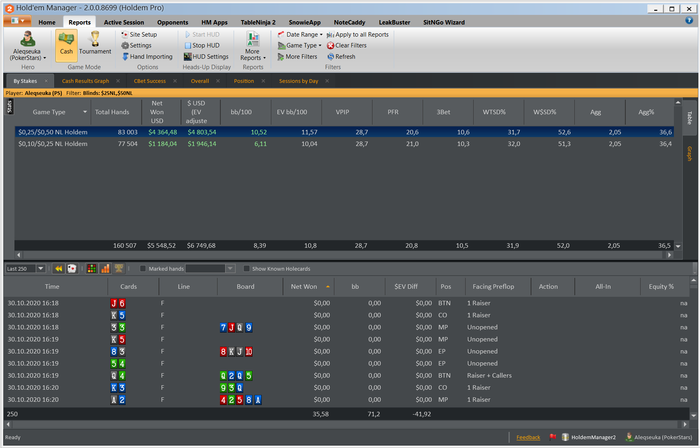Open HM Apps ribbon tab
This screenshot has width=700, height=448.
point(214,22)
